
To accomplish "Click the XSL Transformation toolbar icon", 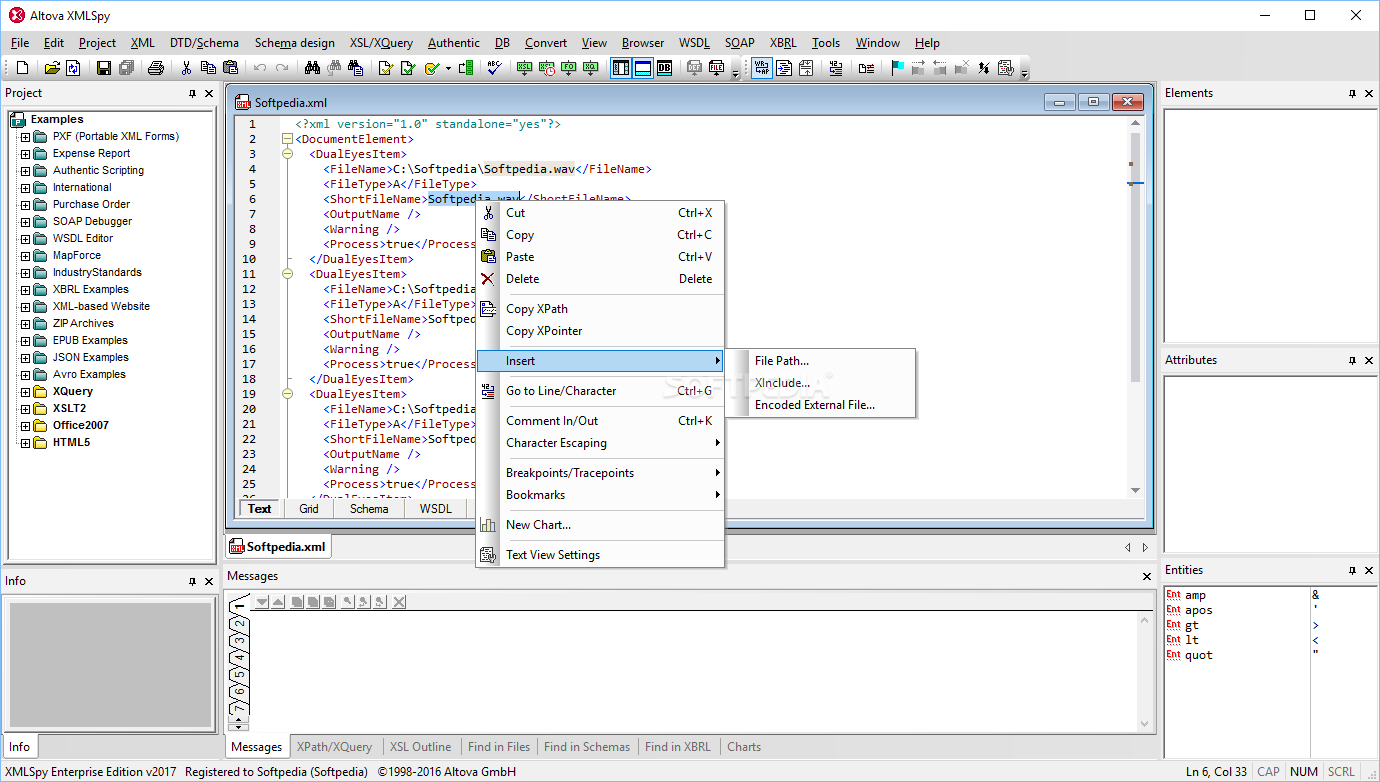I will coord(524,68).
